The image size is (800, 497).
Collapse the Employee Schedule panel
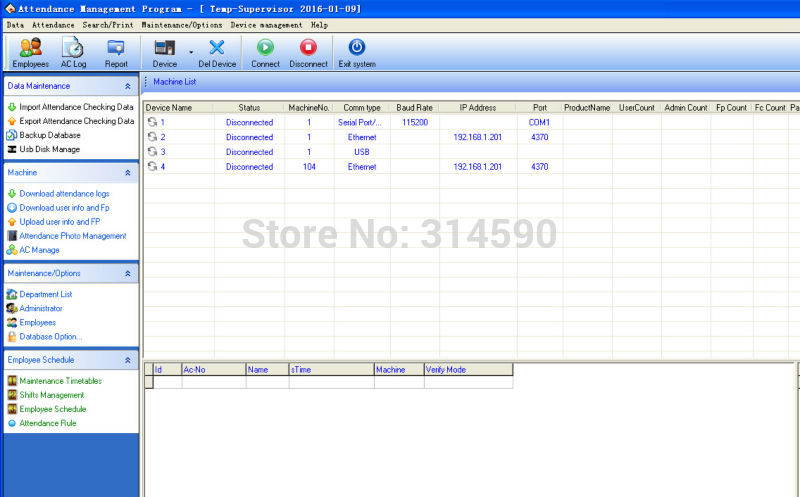tap(127, 360)
